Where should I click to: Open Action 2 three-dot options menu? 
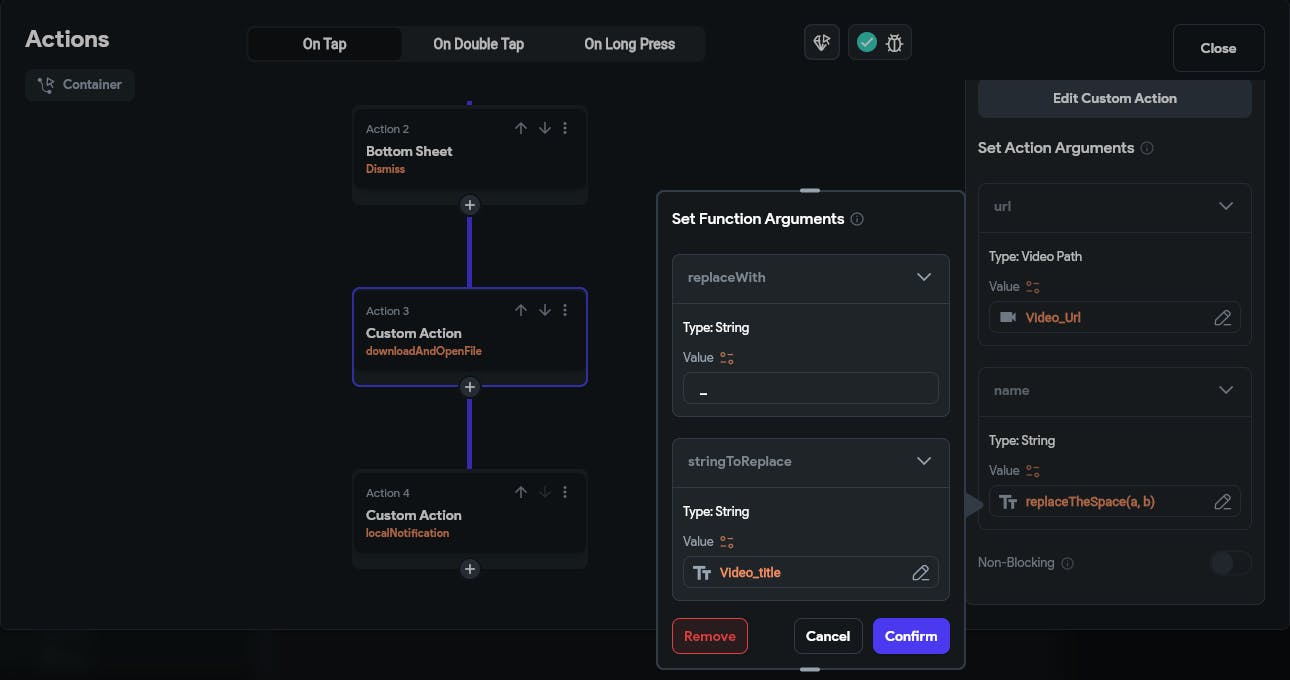[x=565, y=128]
